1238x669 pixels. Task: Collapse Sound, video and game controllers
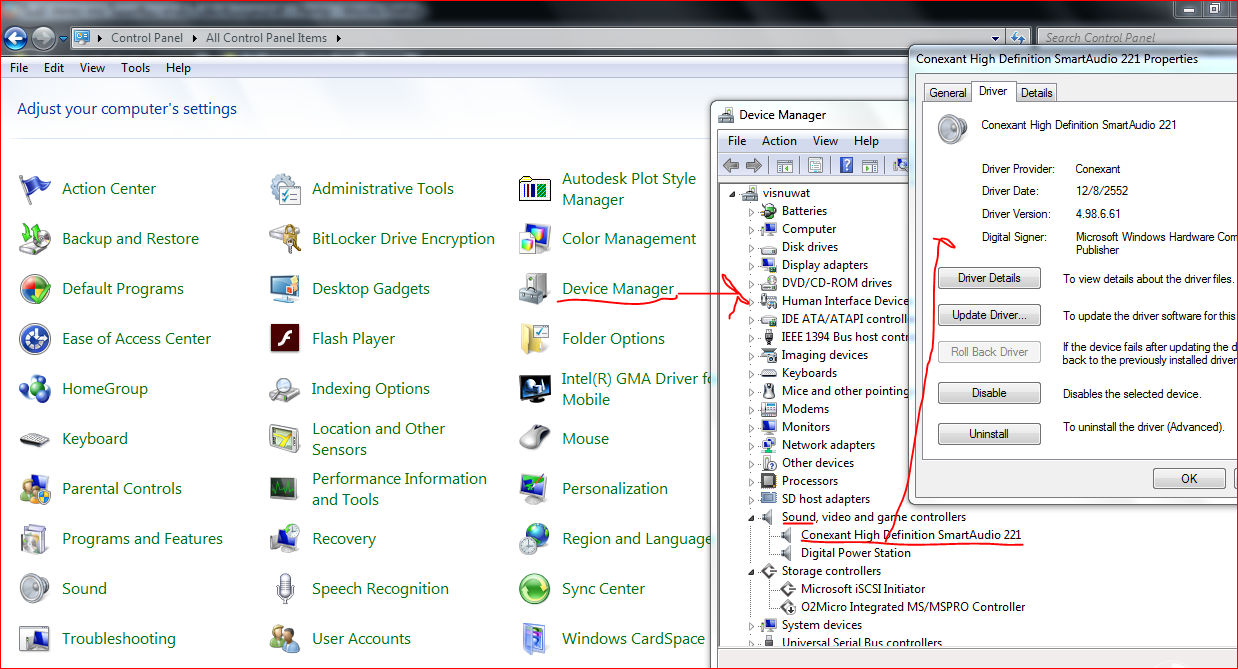tap(752, 517)
